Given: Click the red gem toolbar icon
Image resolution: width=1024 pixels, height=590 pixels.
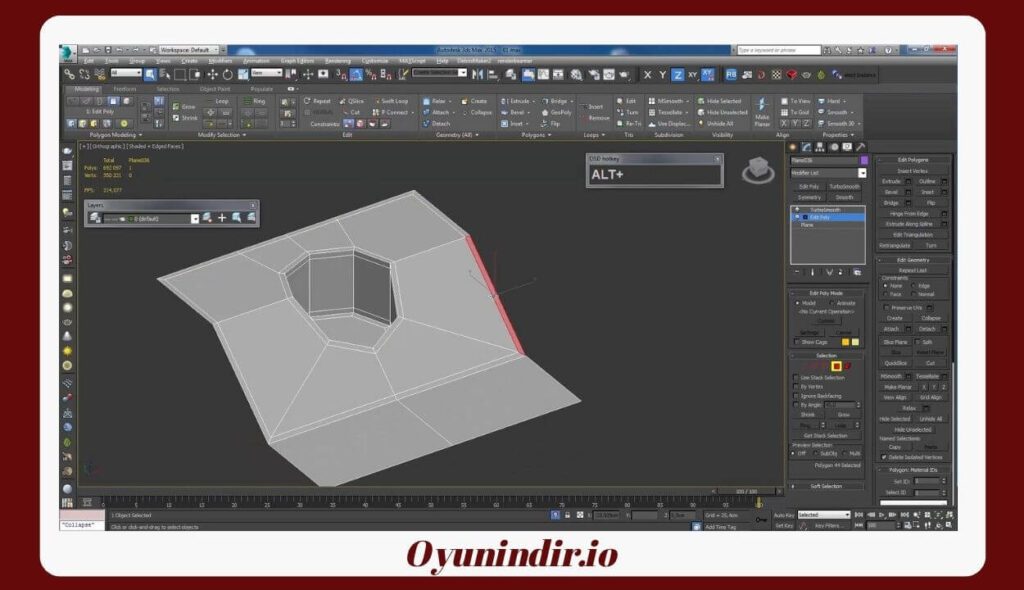Looking at the screenshot, I should [x=792, y=75].
